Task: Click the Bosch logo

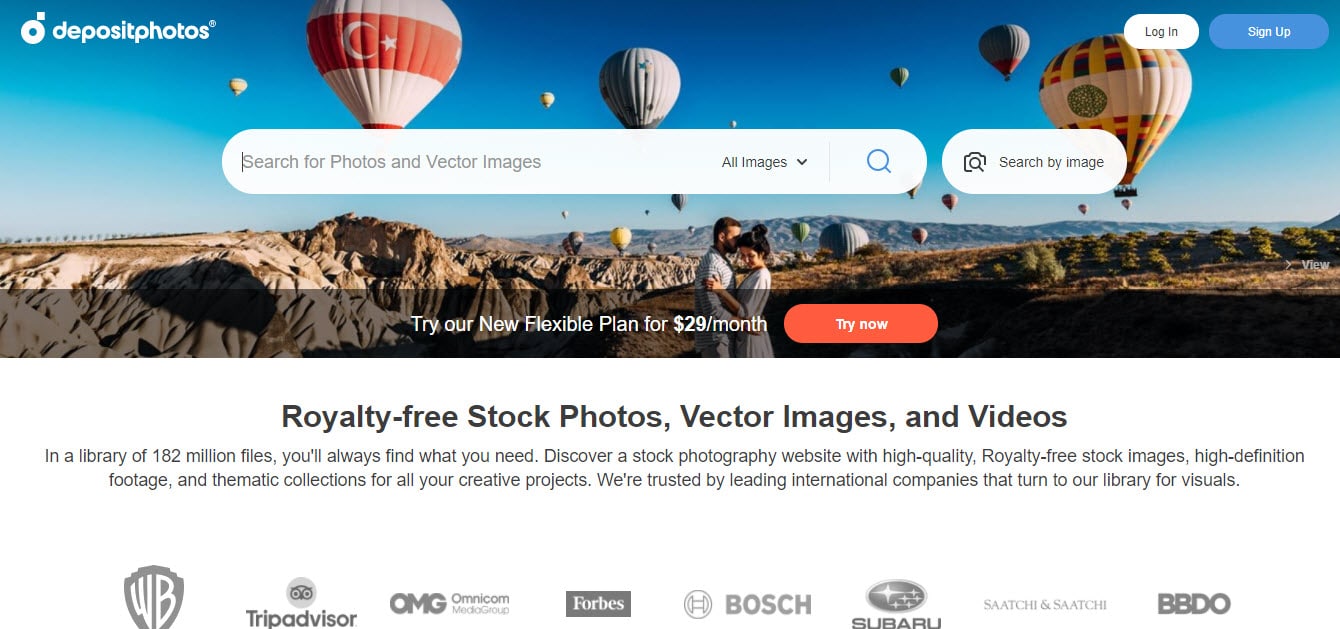Action: (x=747, y=604)
